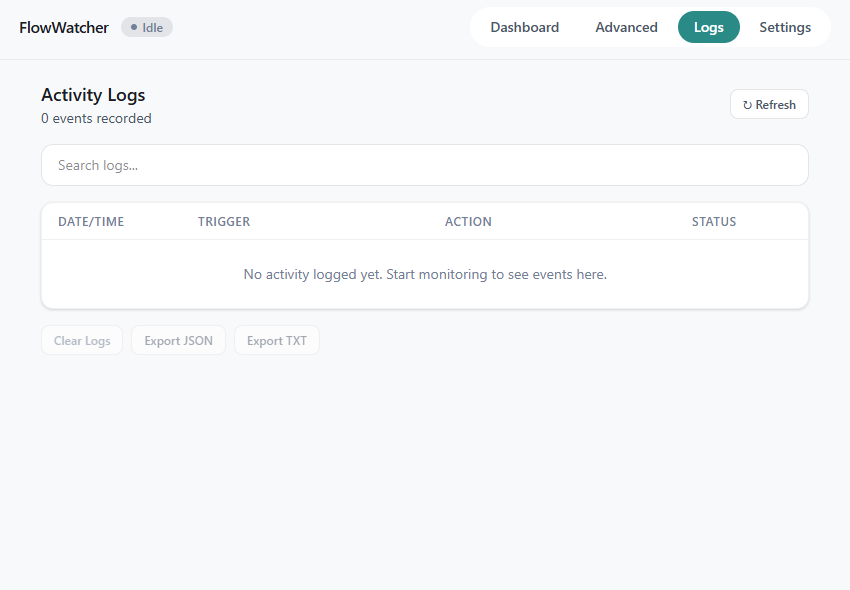Click the Idle status badge label
850x590 pixels.
[x=152, y=27]
